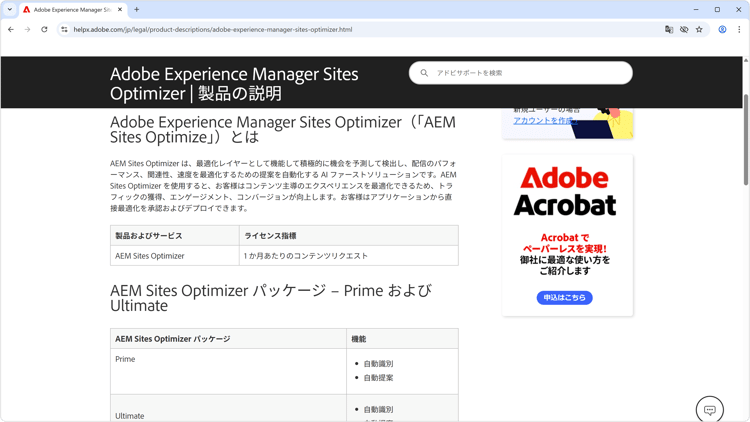Minimize the browser window
The image size is (750, 422).
[x=696, y=9]
